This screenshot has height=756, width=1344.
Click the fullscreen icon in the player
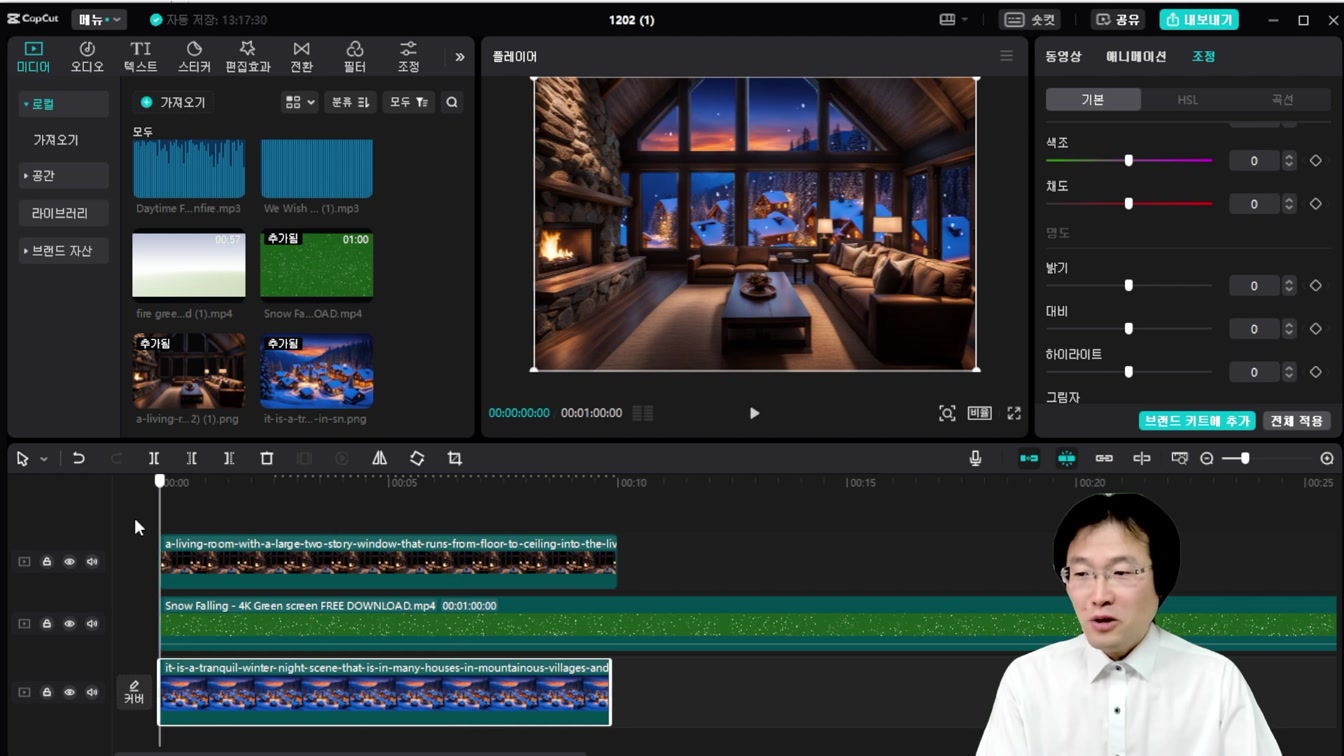click(x=1014, y=413)
